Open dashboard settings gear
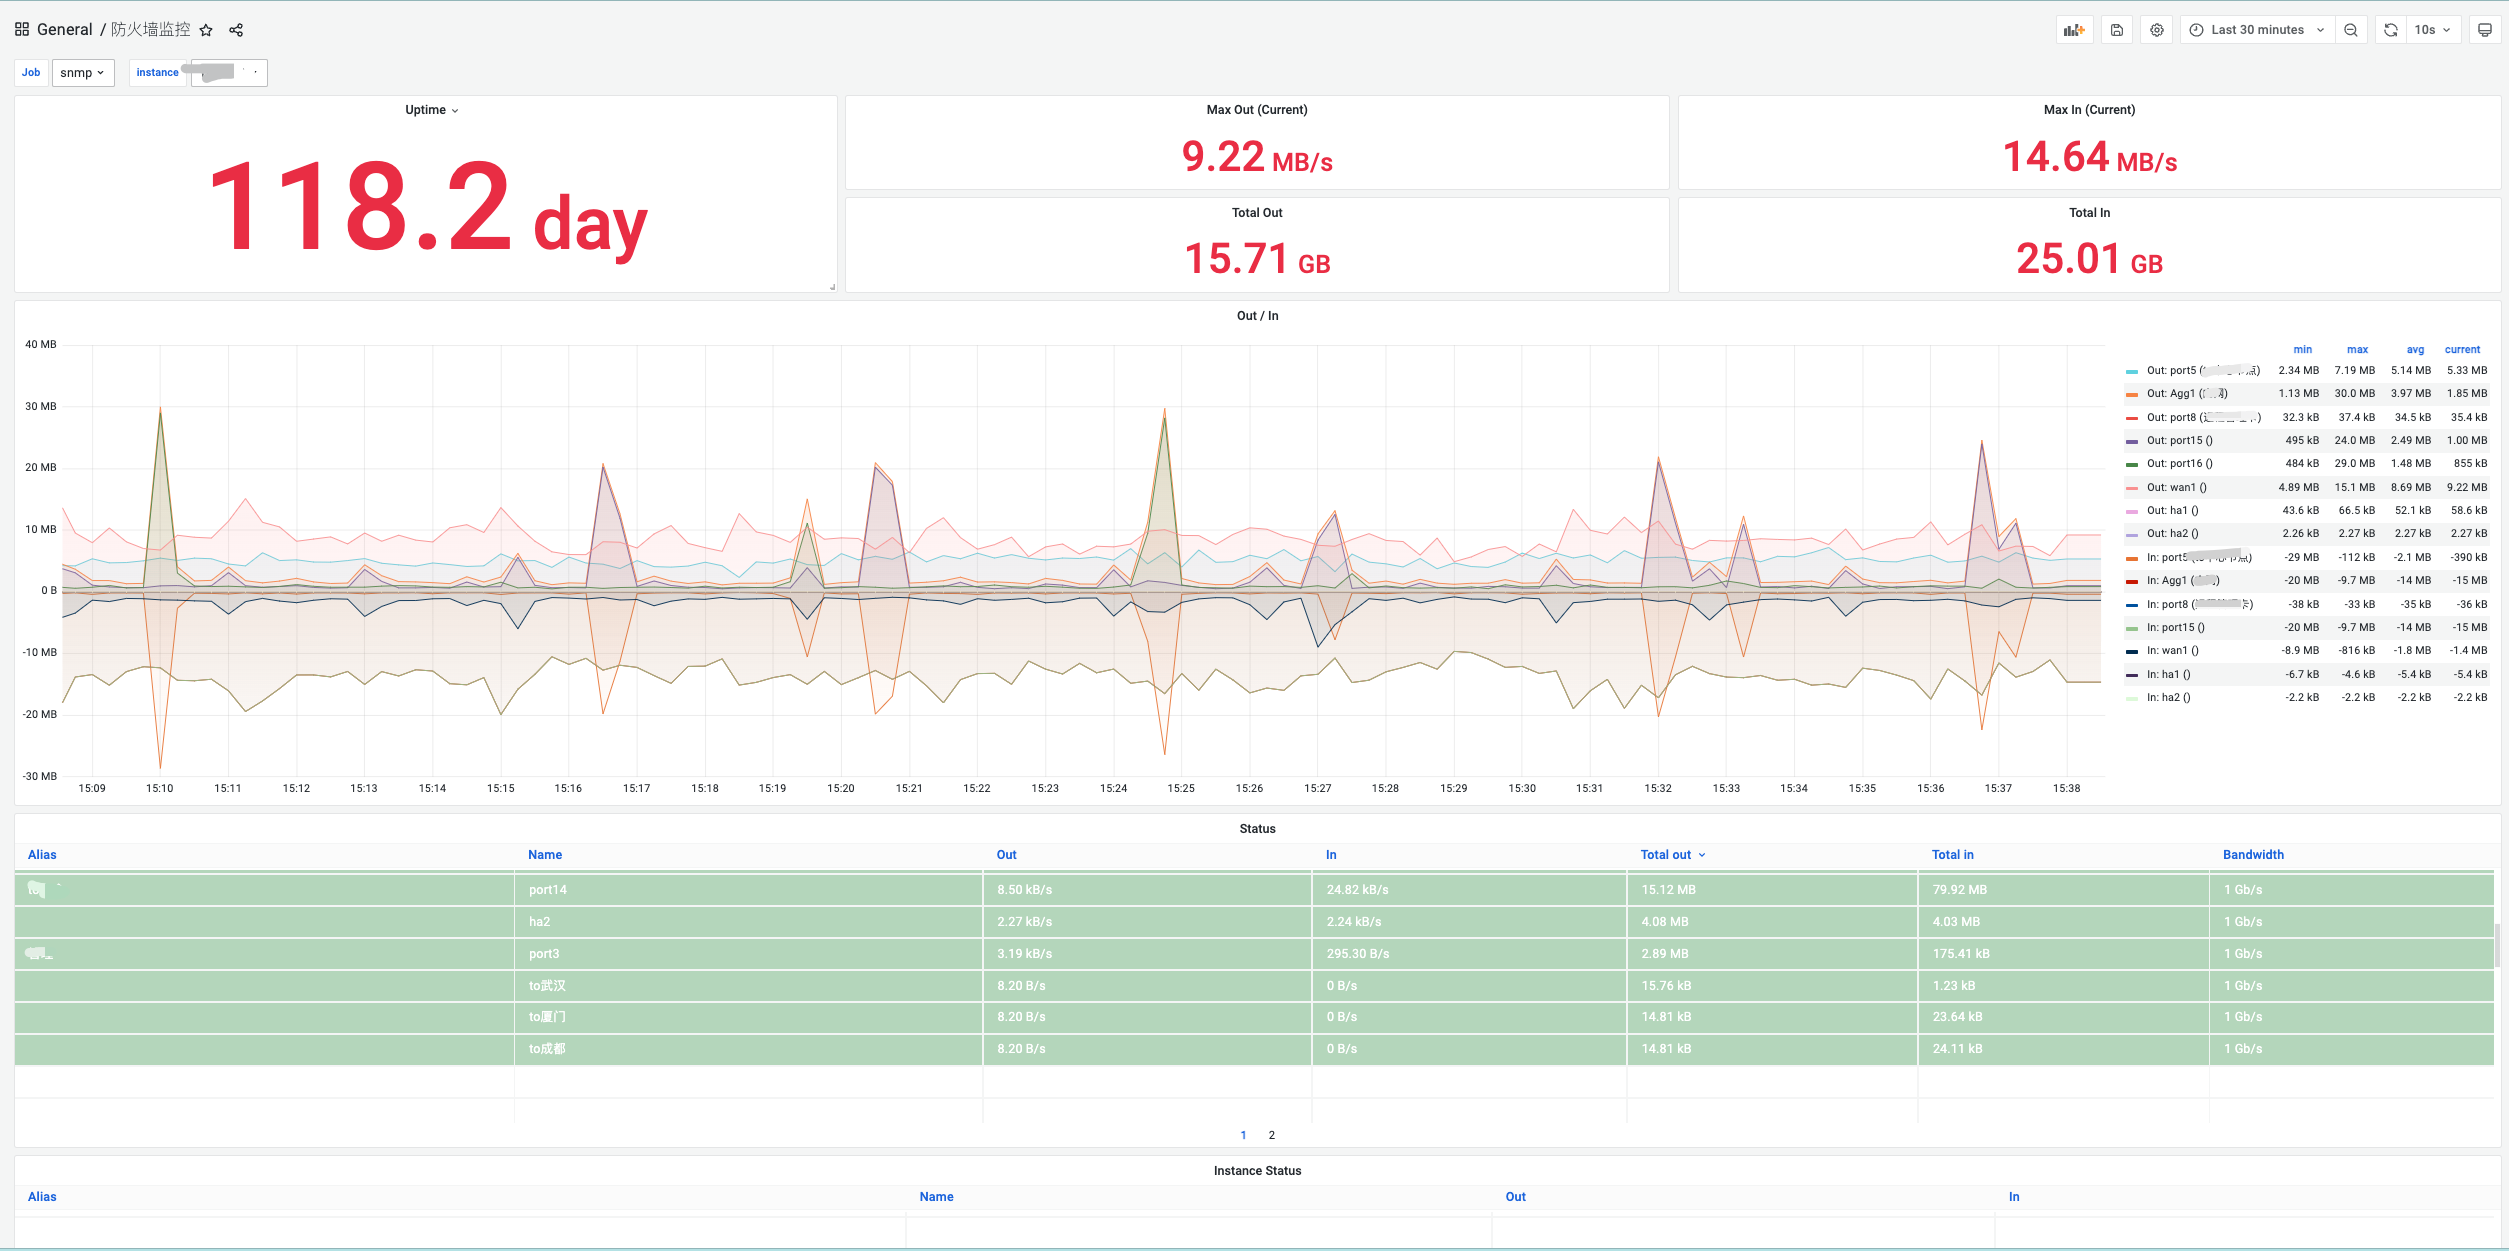 tap(2157, 30)
